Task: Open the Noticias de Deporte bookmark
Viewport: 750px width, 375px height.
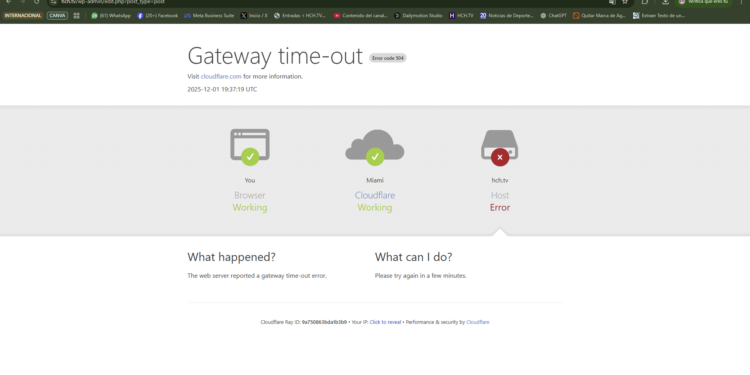Action: [507, 16]
